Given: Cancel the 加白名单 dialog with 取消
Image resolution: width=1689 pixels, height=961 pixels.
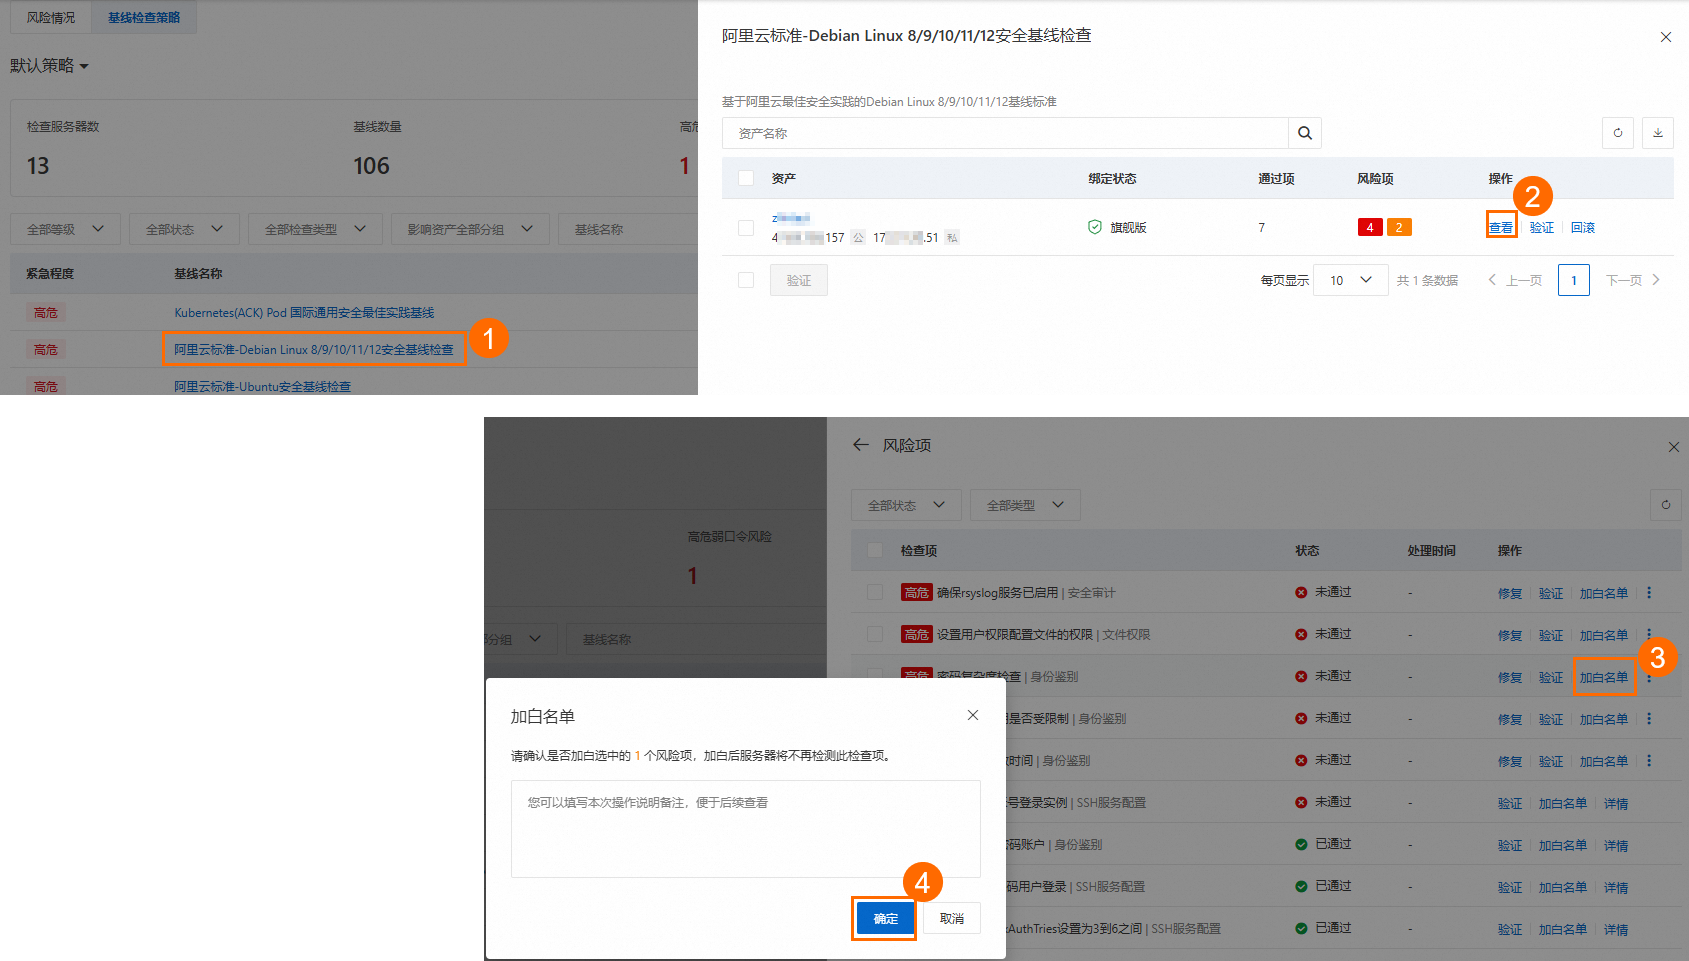Looking at the screenshot, I should pyautogui.click(x=952, y=919).
